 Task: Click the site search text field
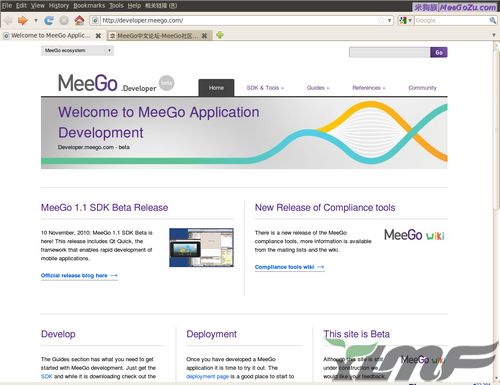click(389, 52)
